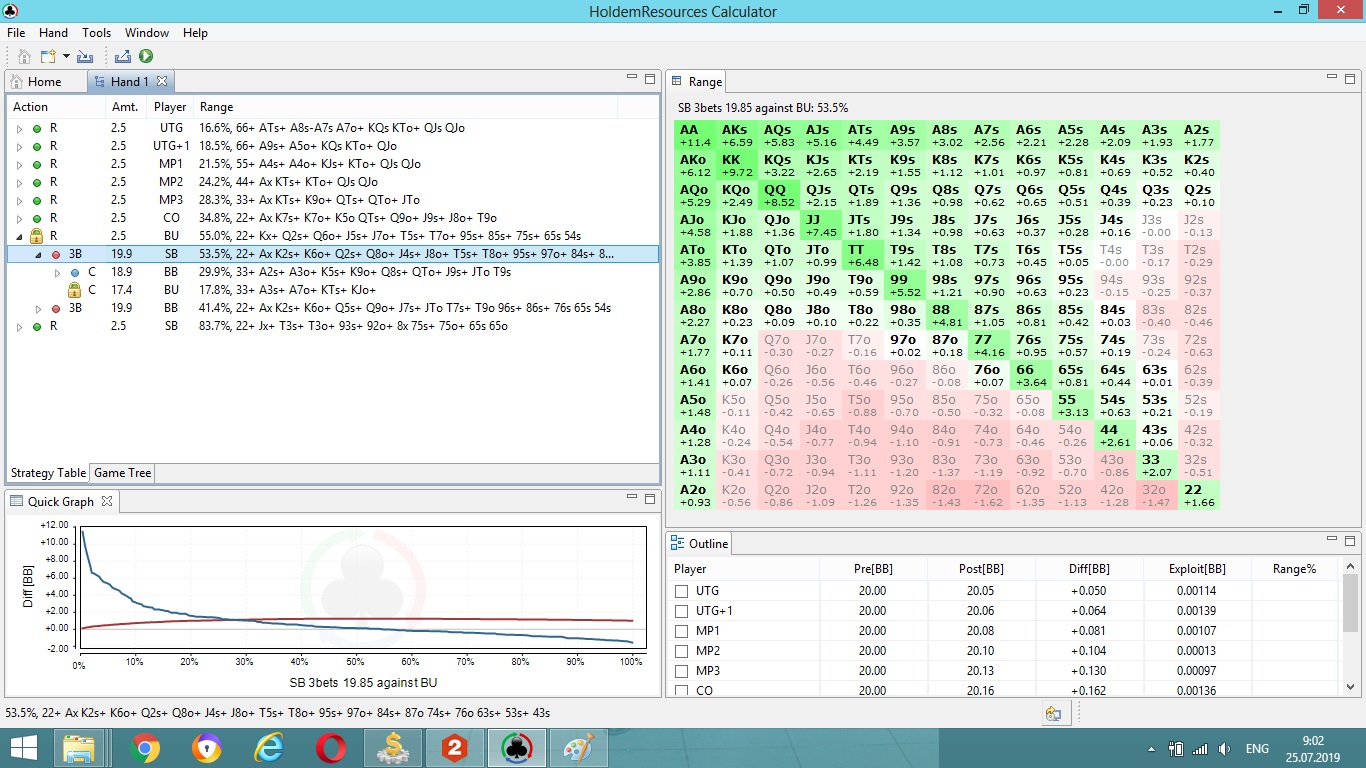Expand the SB raise 83.7% row
Image resolution: width=1366 pixels, height=768 pixels.
point(19,327)
